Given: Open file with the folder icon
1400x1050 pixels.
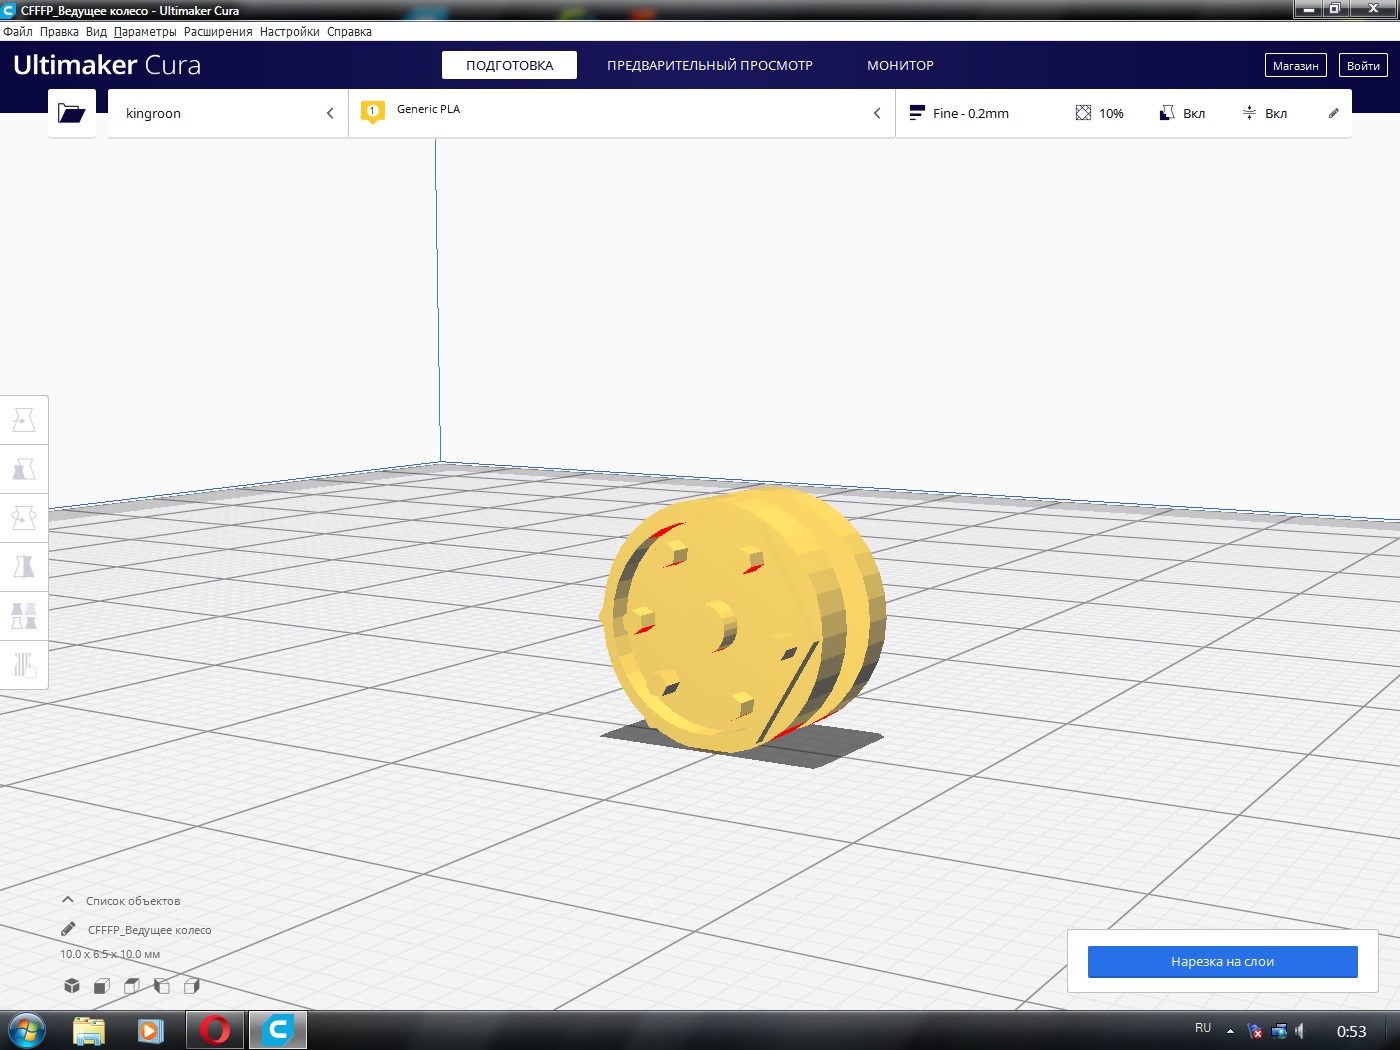Looking at the screenshot, I should [72, 113].
